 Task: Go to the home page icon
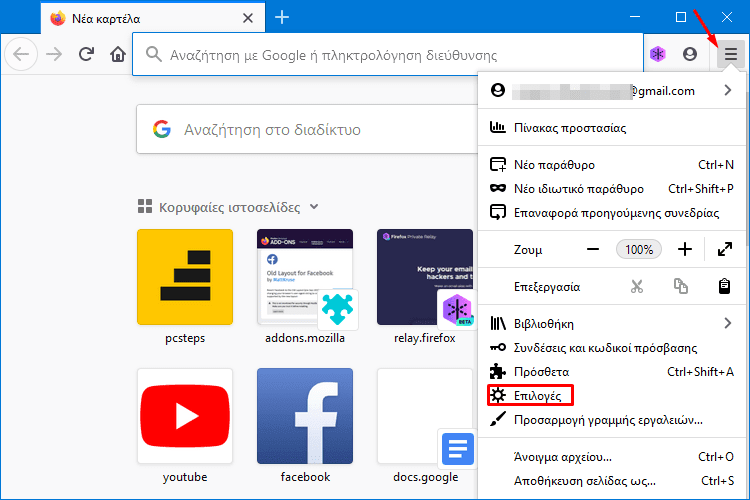pos(118,54)
